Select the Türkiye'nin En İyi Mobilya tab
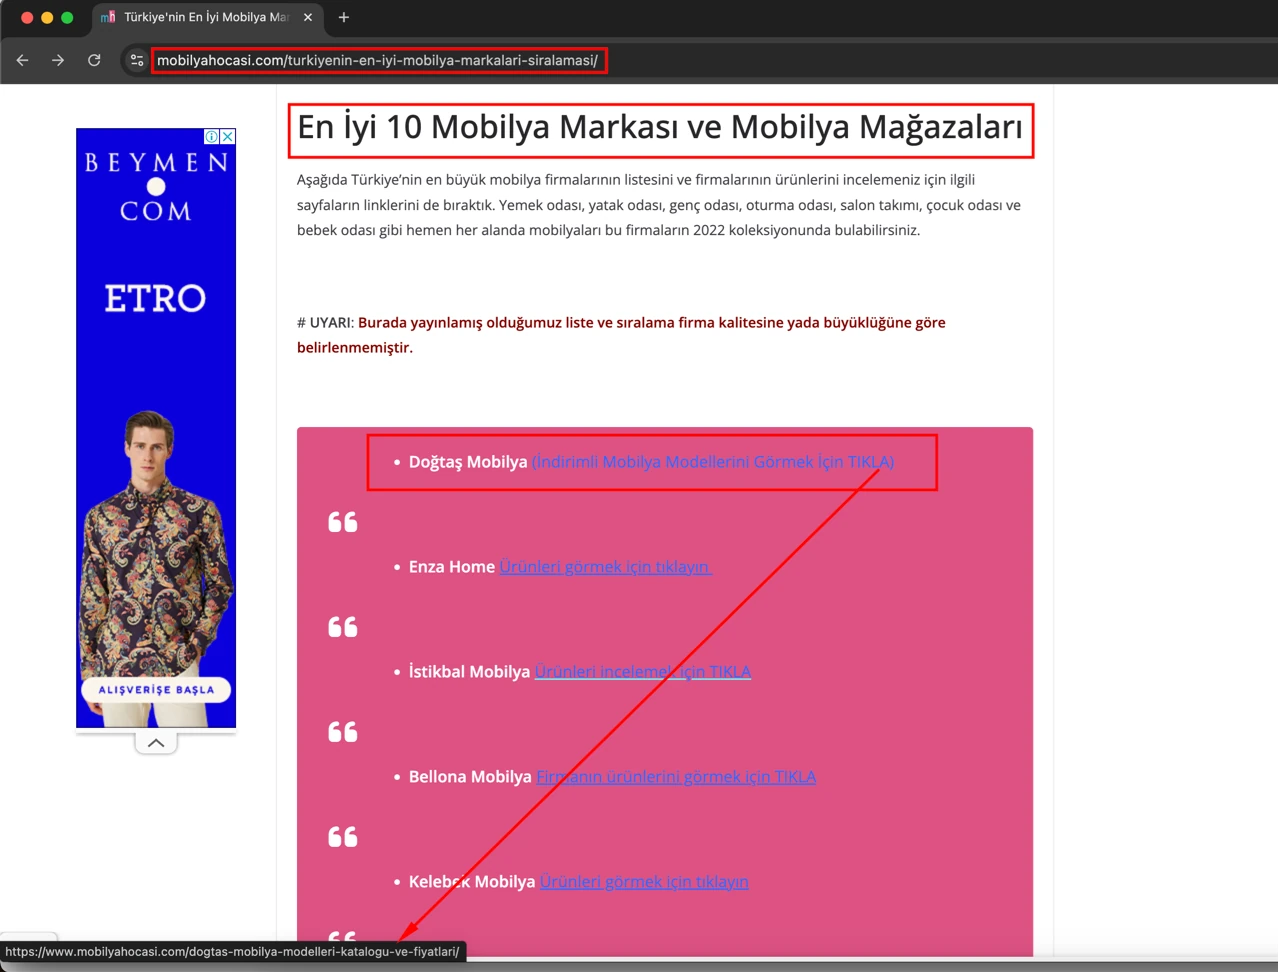This screenshot has height=972, width=1279. coord(205,17)
